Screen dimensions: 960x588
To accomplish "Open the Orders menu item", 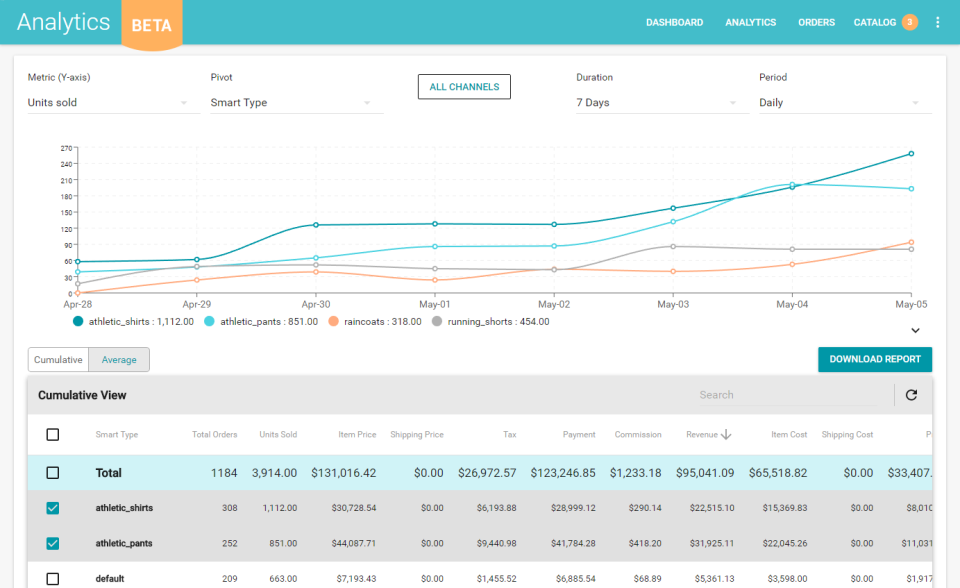I will [x=816, y=22].
